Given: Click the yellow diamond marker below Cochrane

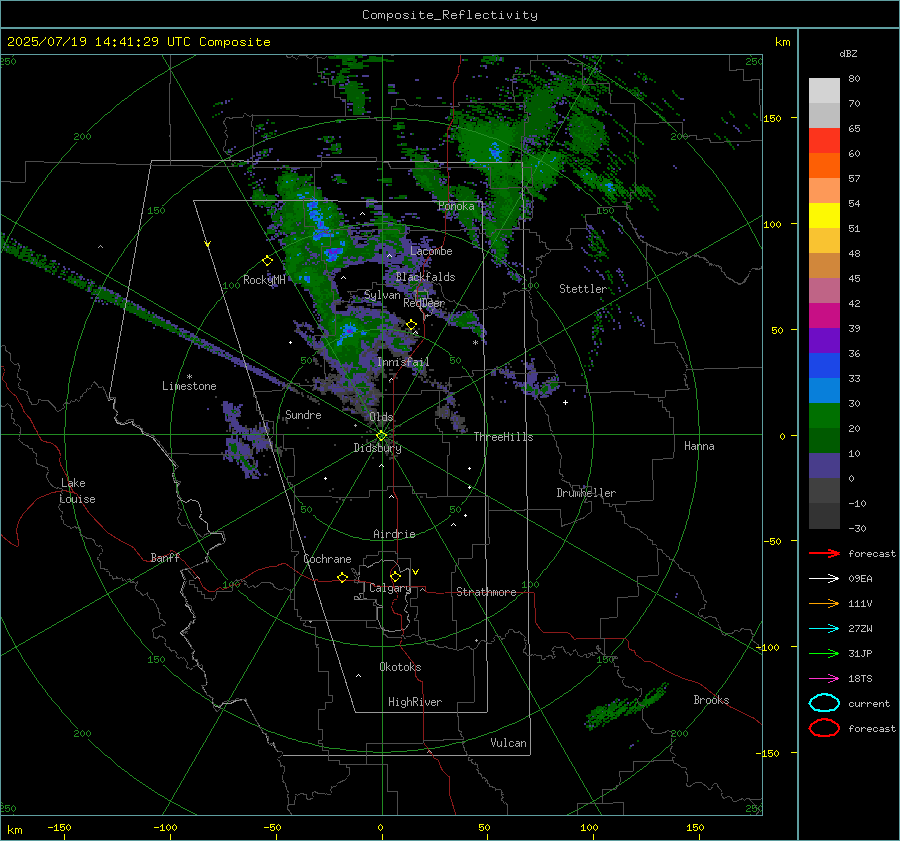Looking at the screenshot, I should [343, 577].
